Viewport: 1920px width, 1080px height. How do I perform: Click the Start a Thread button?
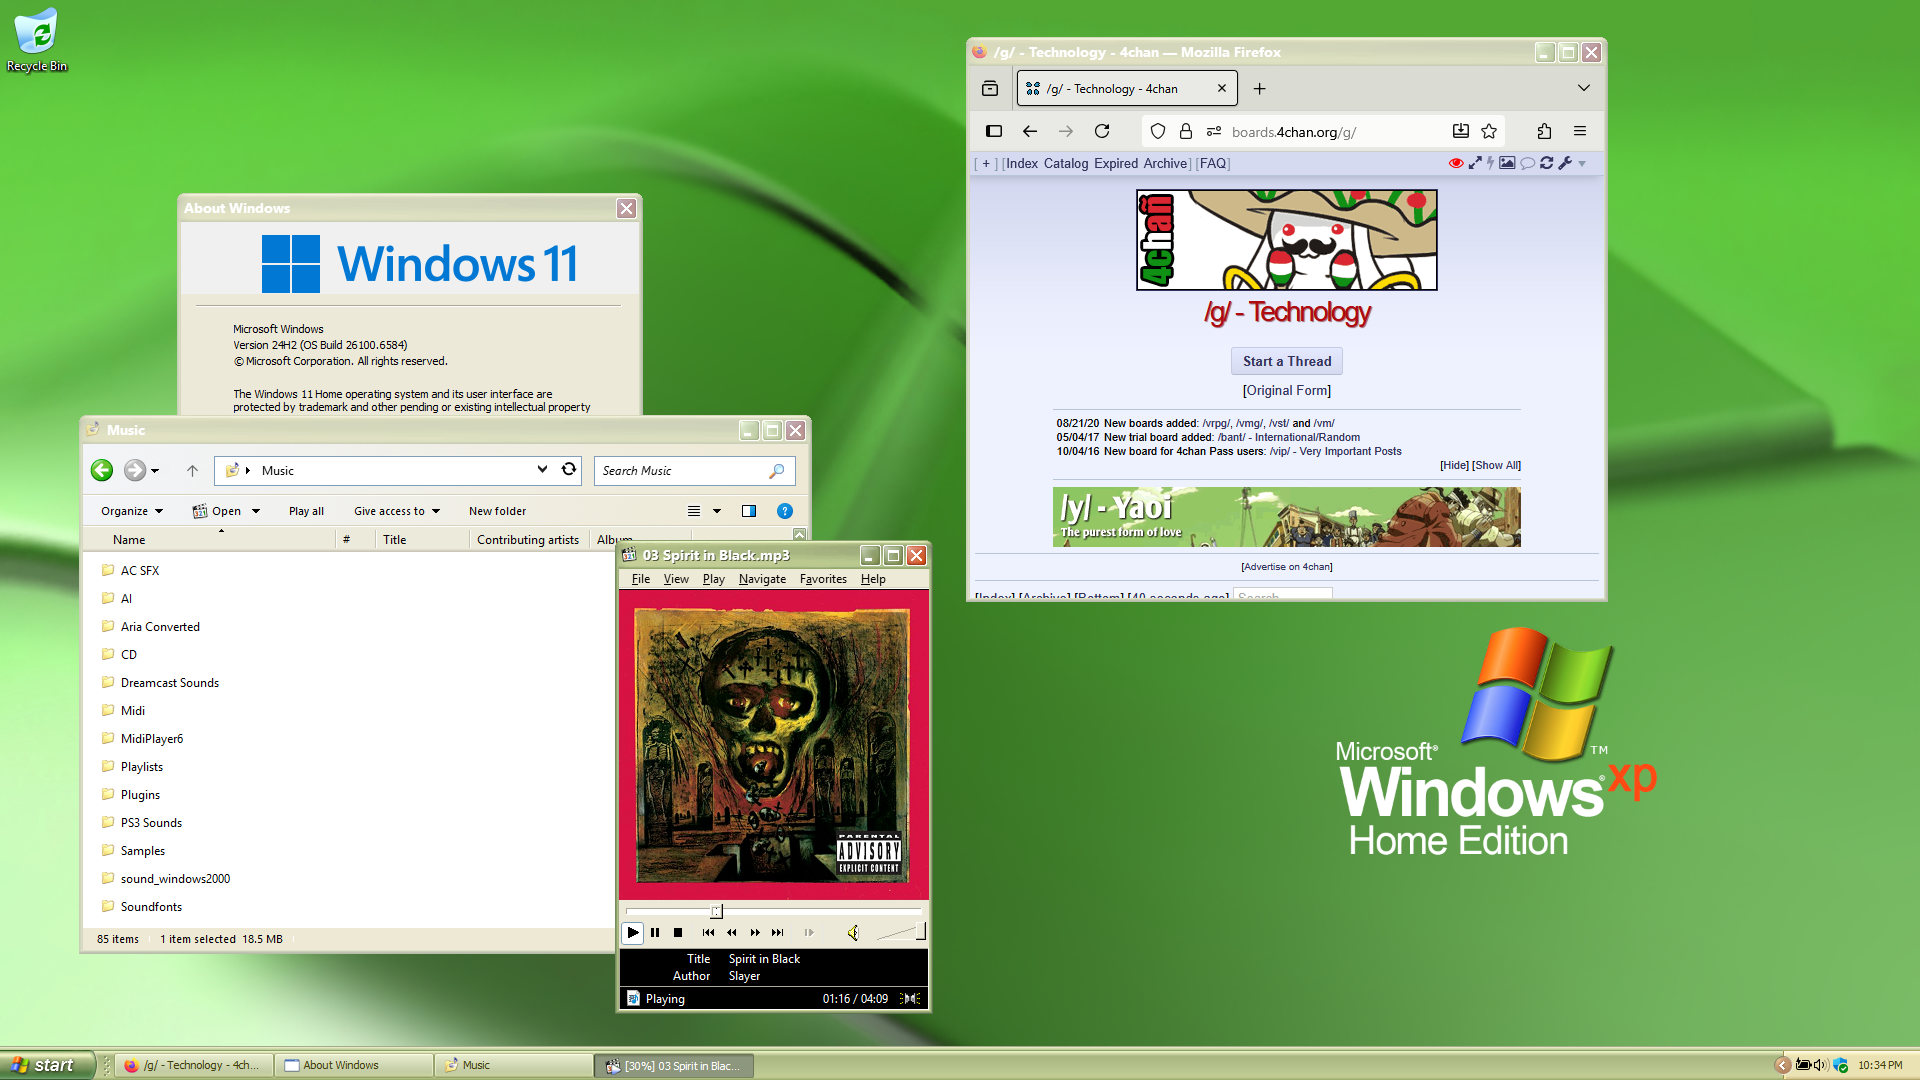1286,361
